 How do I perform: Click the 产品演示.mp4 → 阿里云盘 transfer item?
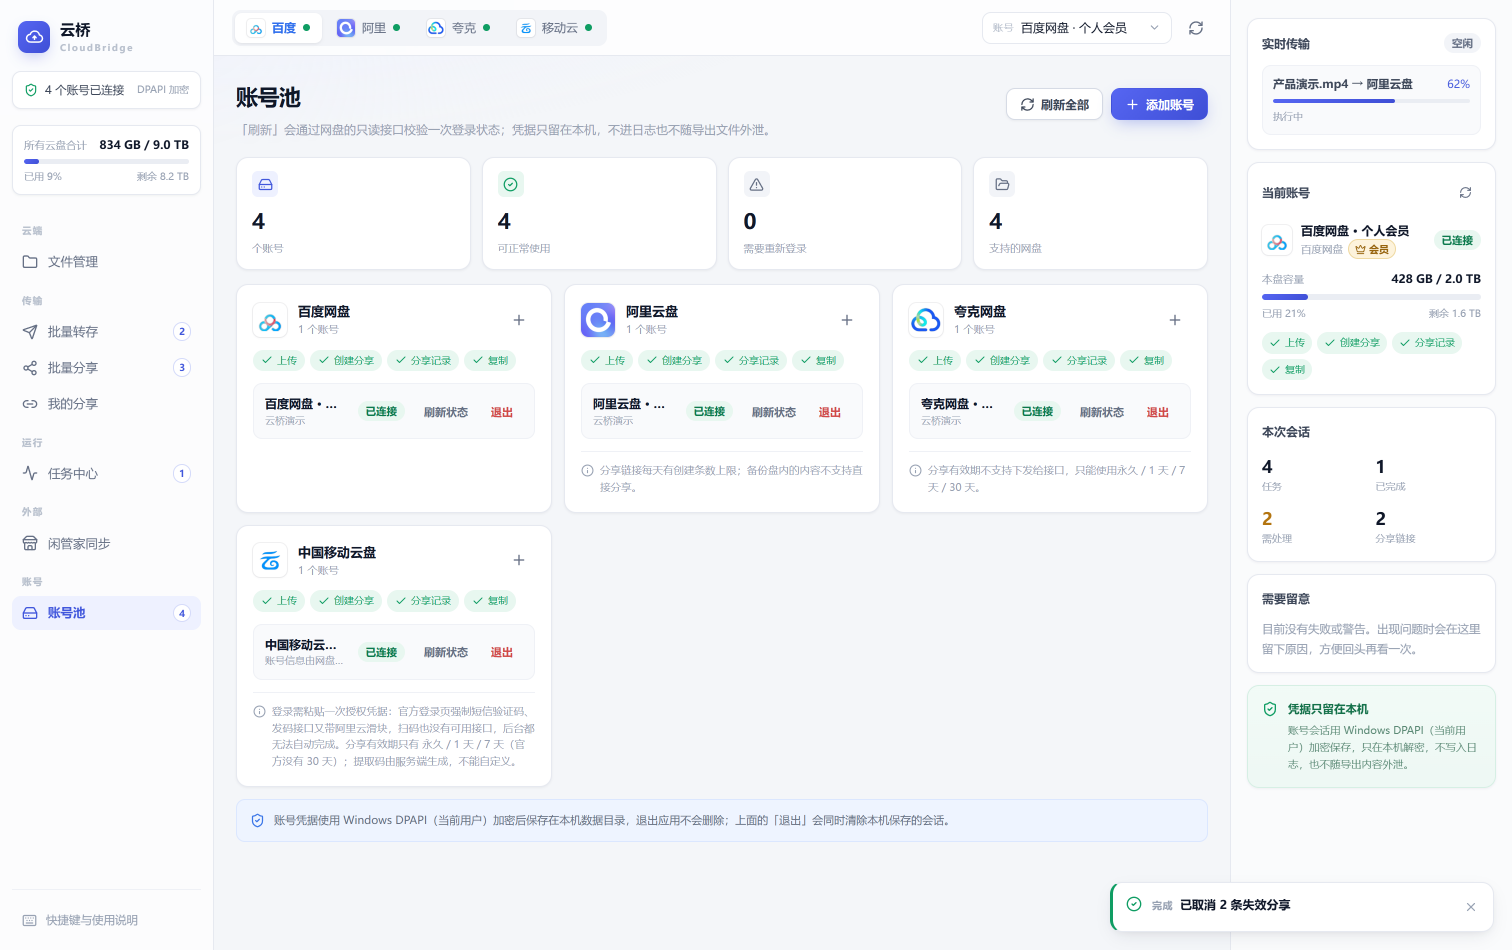click(x=1371, y=100)
